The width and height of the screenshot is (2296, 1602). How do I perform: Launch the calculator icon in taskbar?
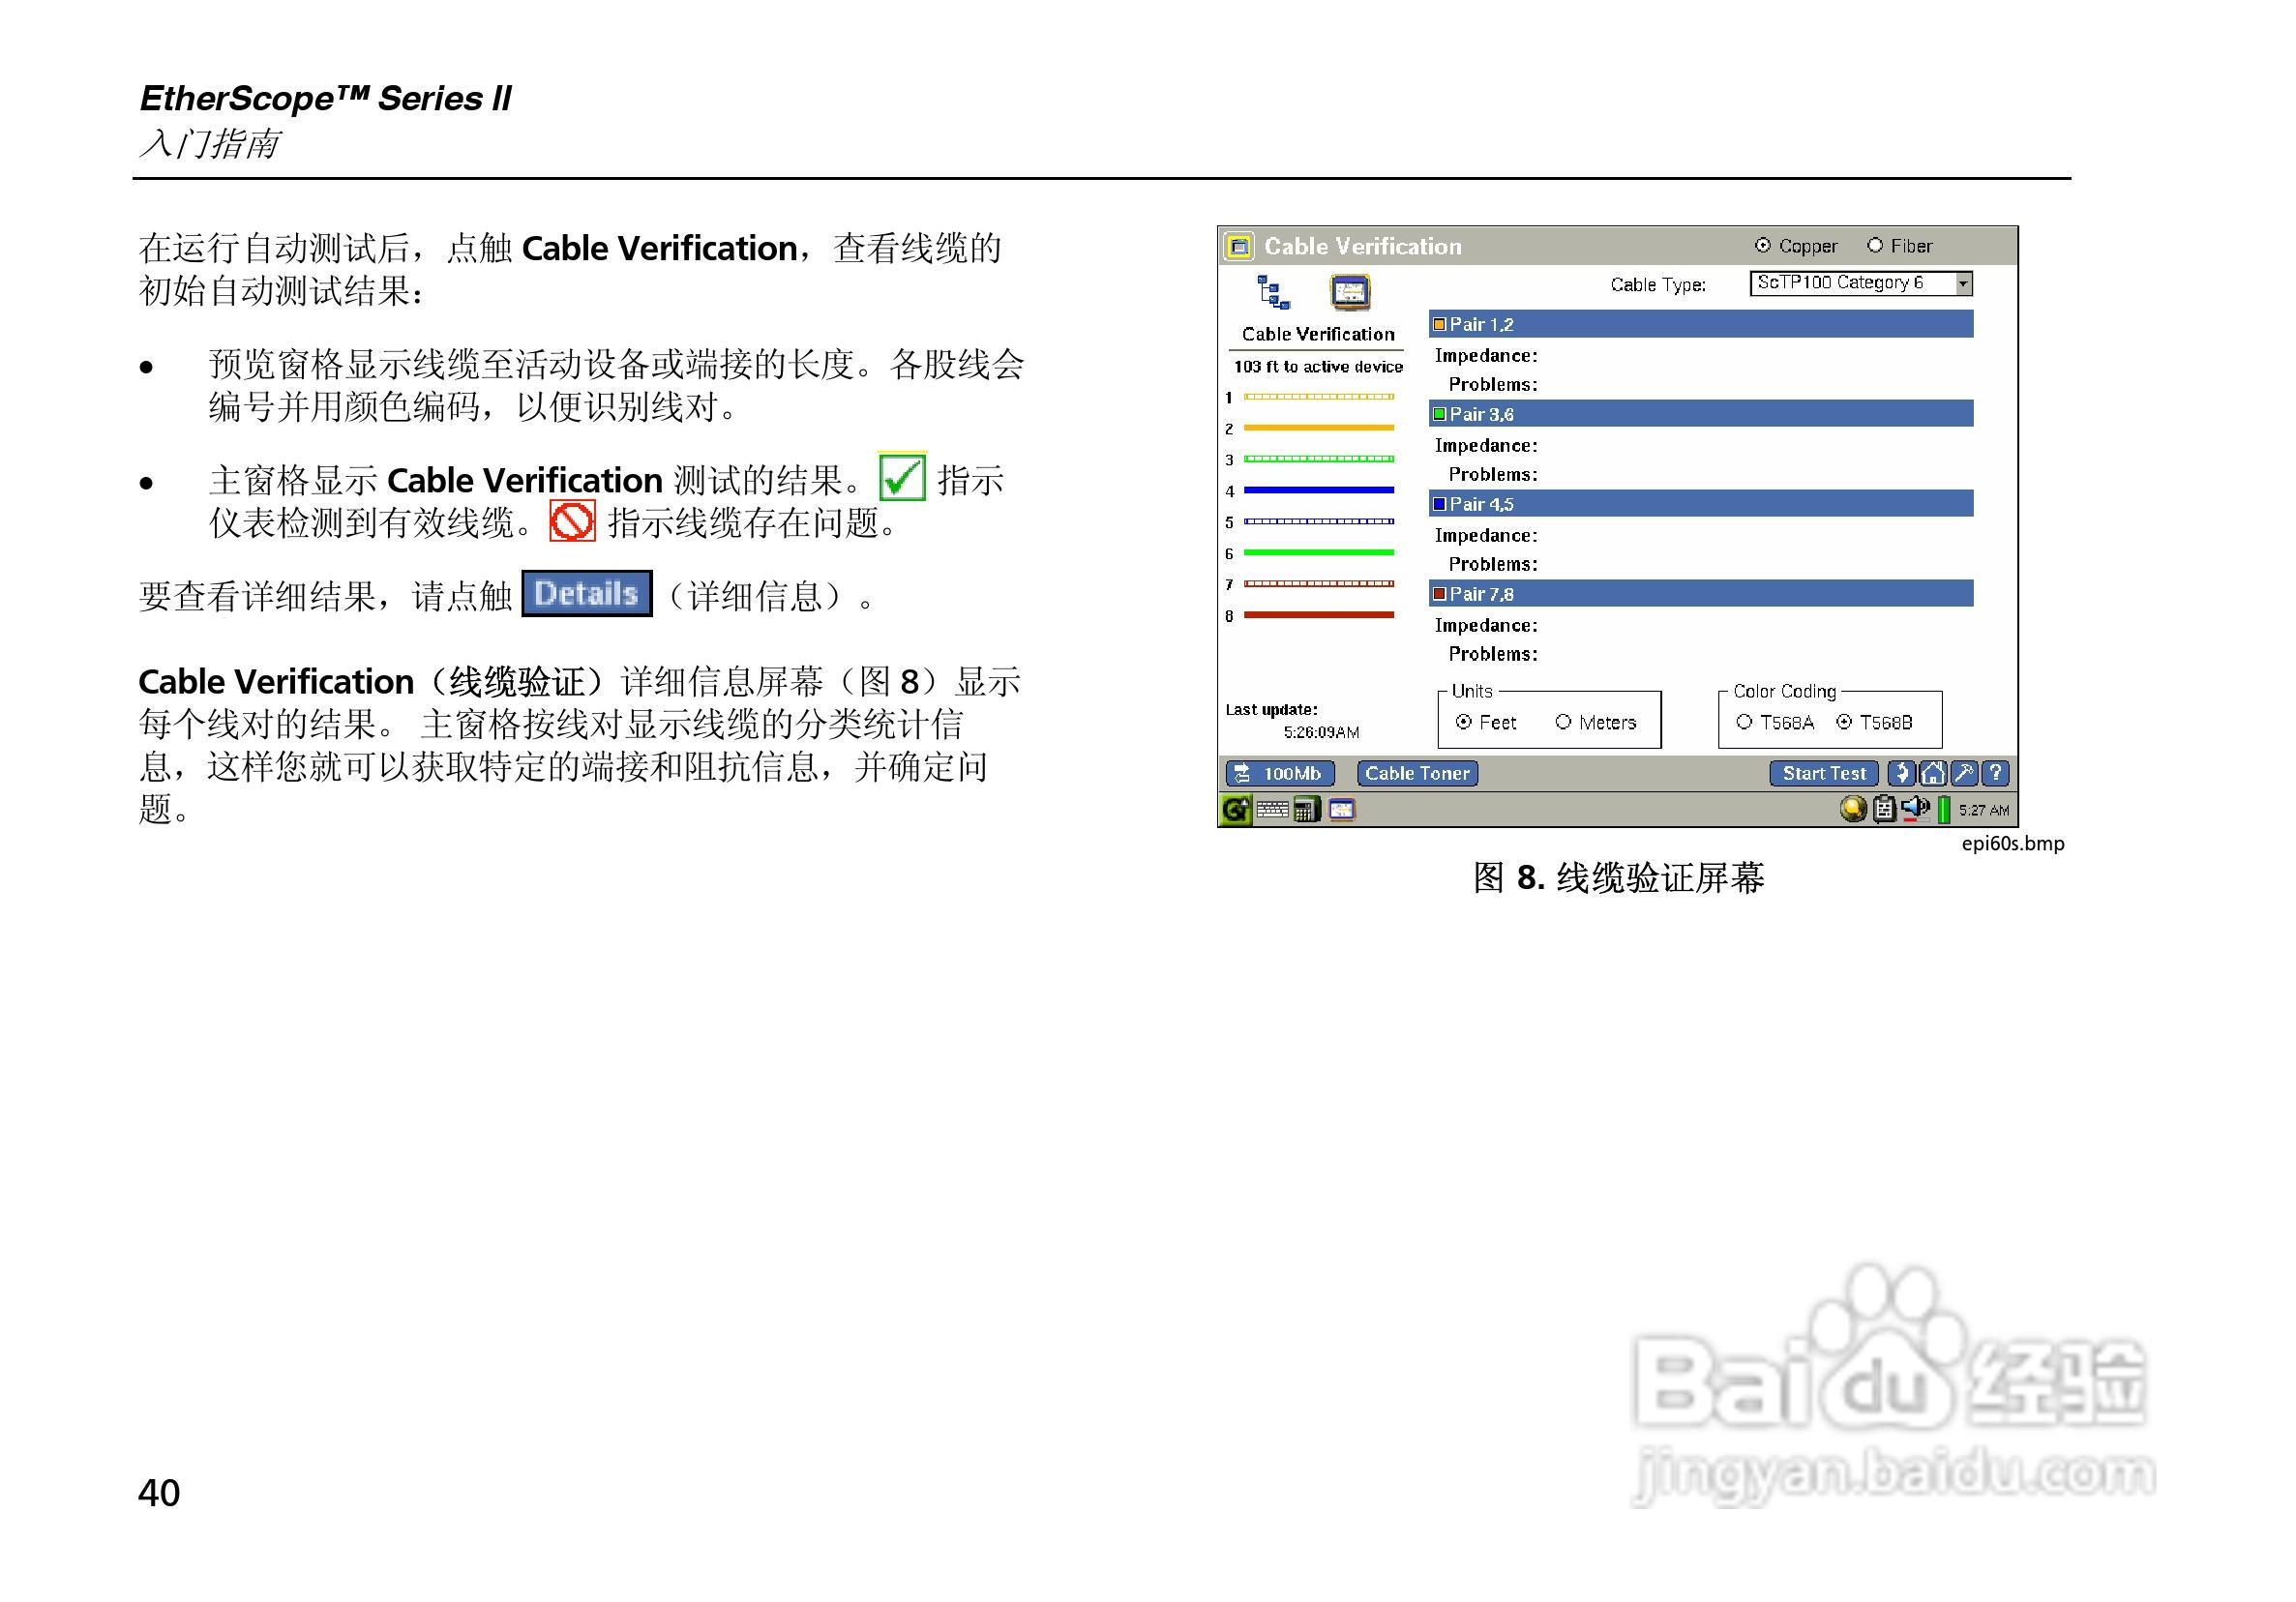pos(1306,810)
